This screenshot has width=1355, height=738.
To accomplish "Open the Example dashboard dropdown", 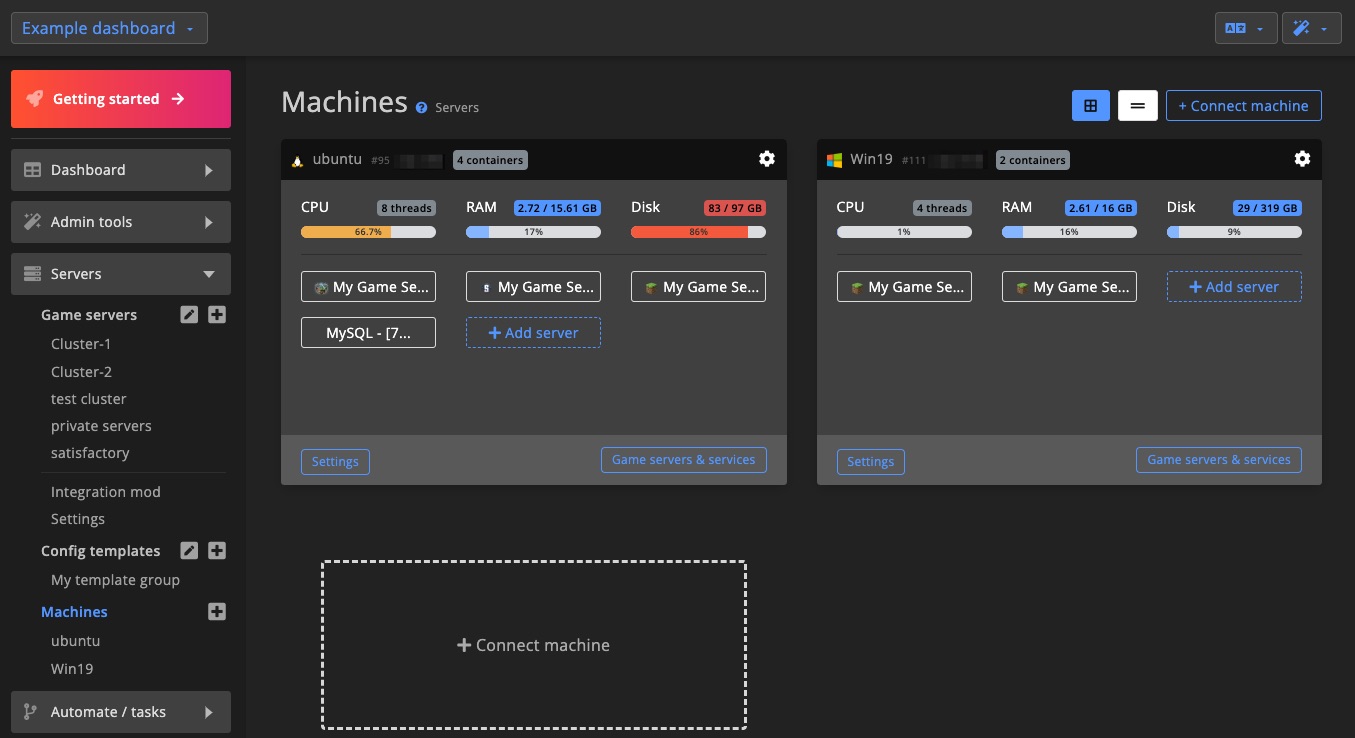I will pyautogui.click(x=109, y=28).
